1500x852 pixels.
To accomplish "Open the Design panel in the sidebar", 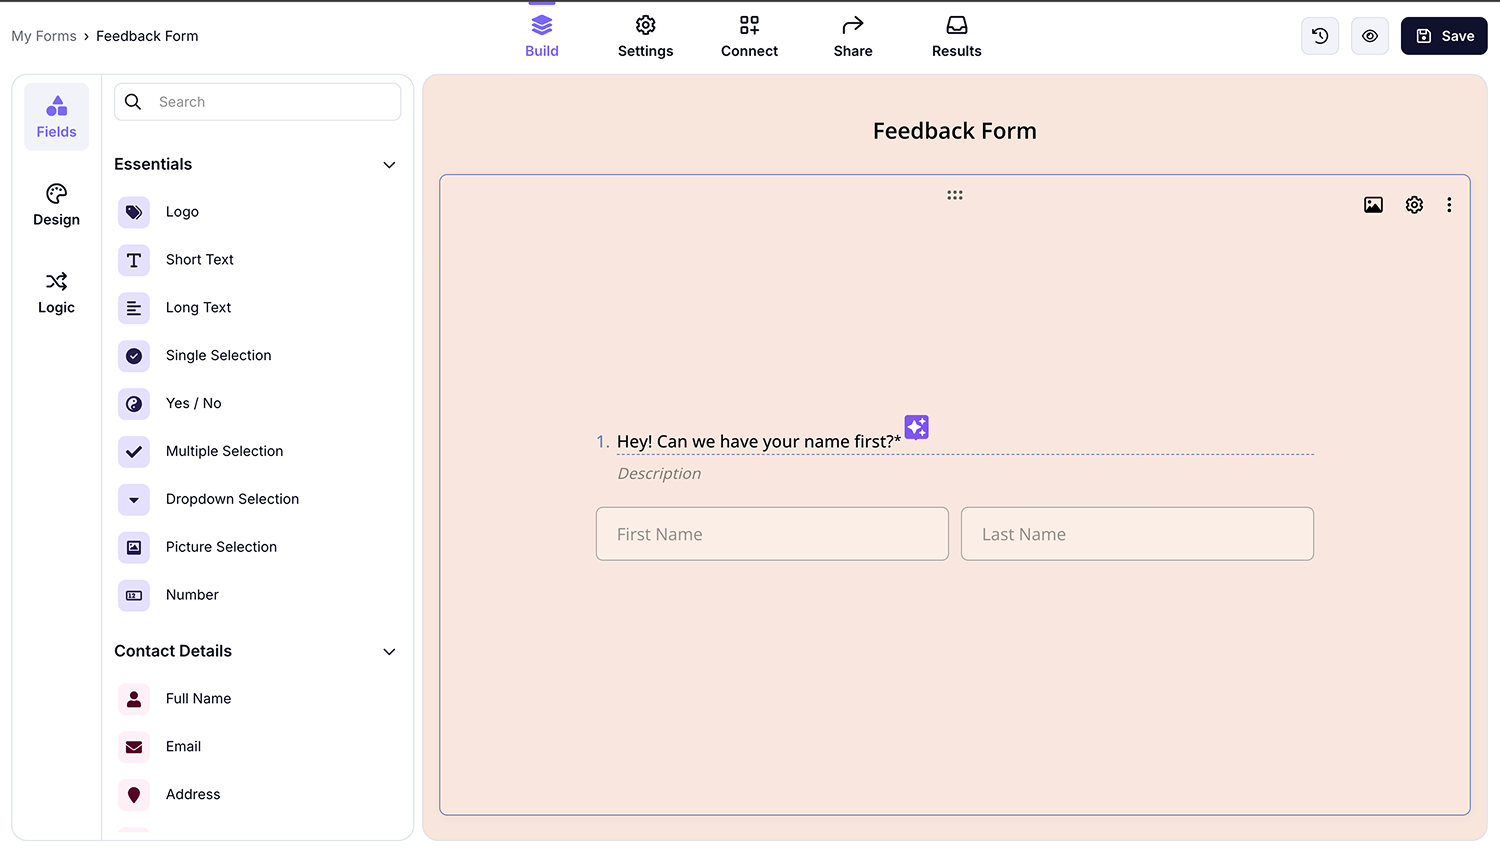I will click(56, 204).
